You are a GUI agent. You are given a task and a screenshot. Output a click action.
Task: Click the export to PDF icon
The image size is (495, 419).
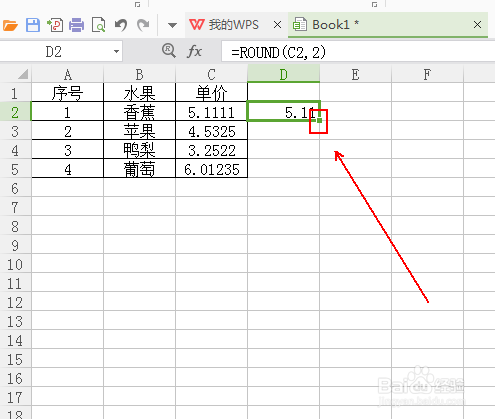click(x=55, y=25)
